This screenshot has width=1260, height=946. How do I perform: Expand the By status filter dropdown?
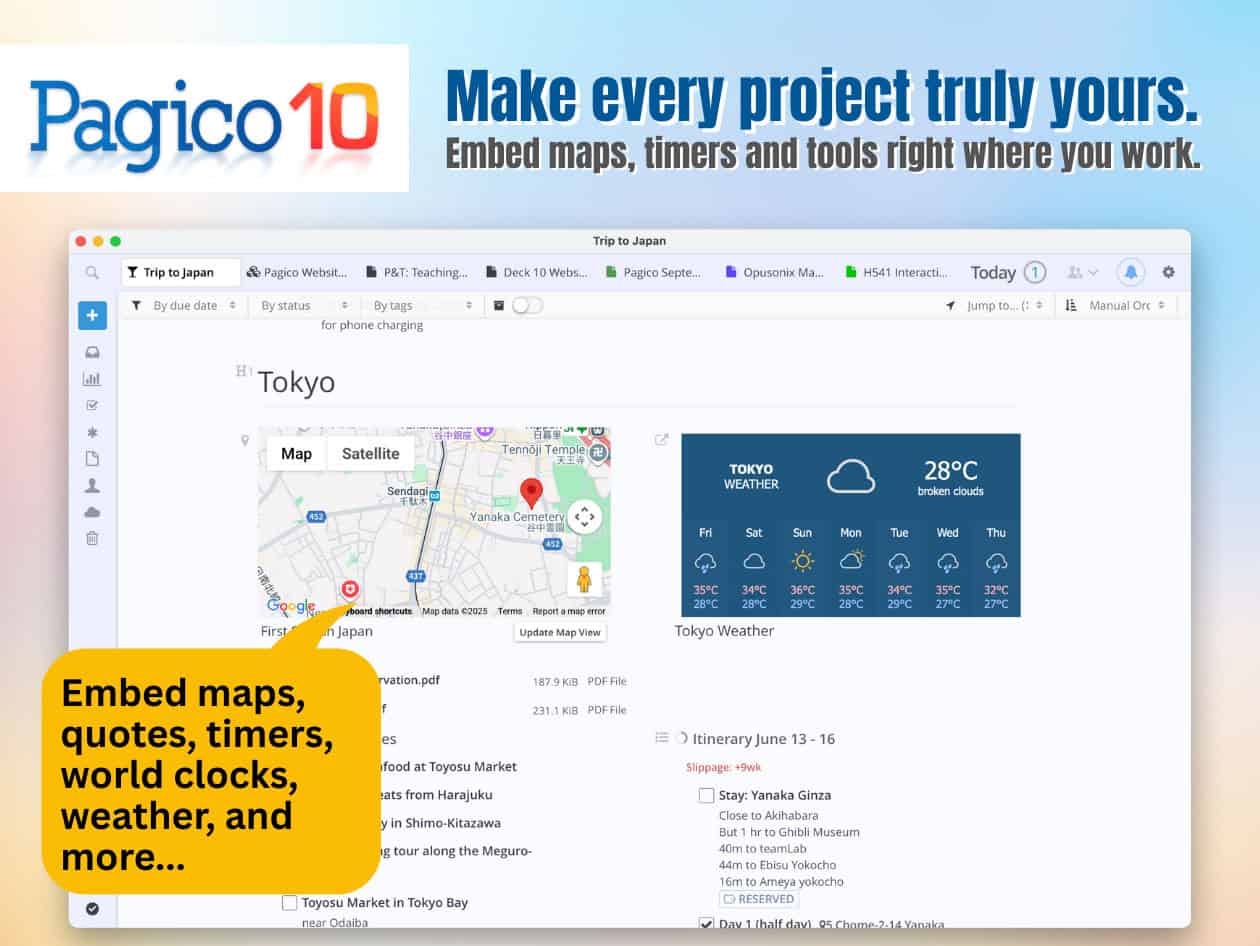(304, 306)
